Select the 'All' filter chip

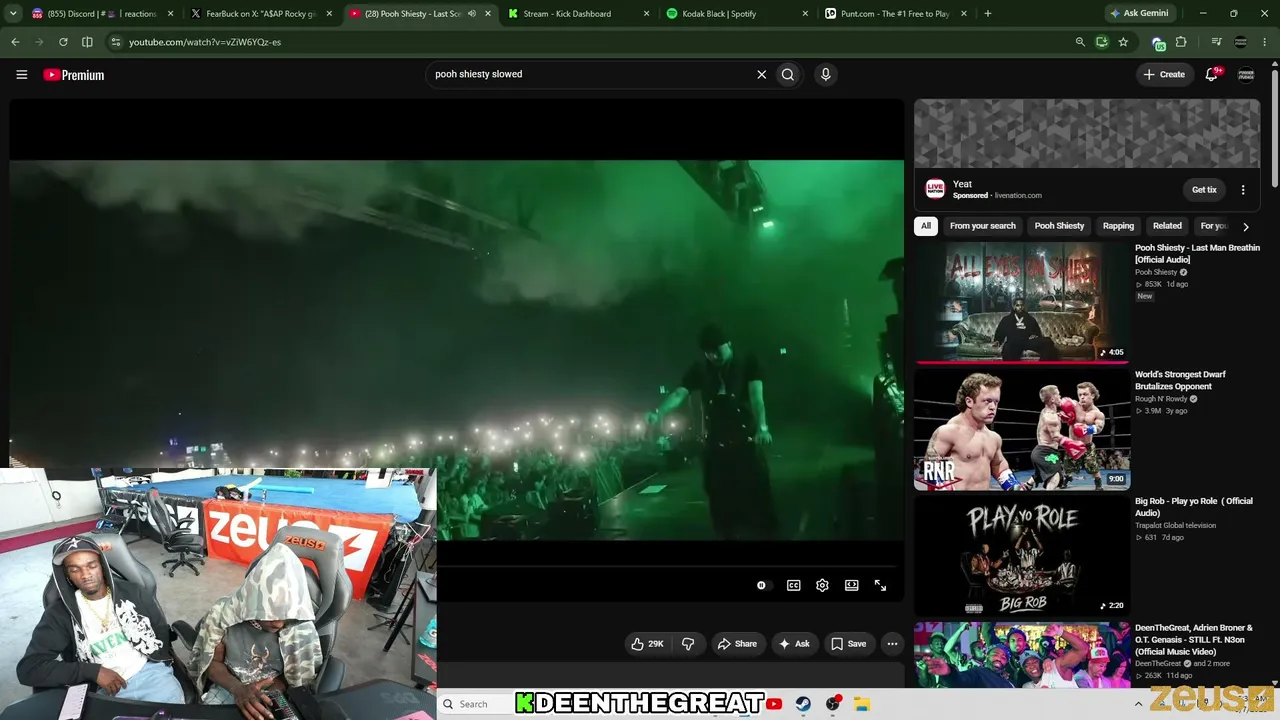[926, 226]
